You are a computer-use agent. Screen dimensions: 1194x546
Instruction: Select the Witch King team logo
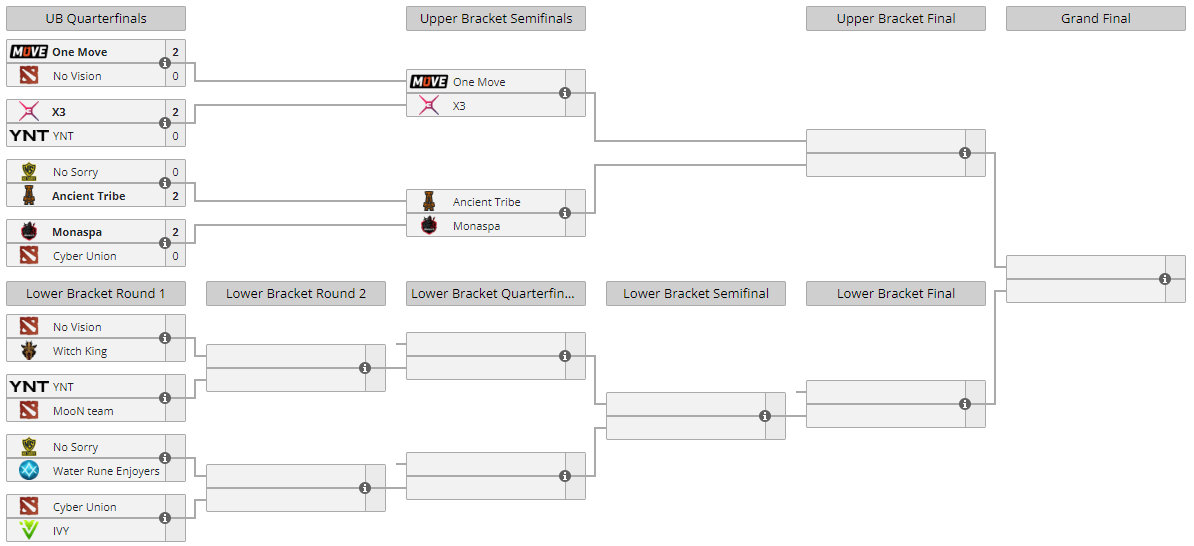tap(29, 351)
